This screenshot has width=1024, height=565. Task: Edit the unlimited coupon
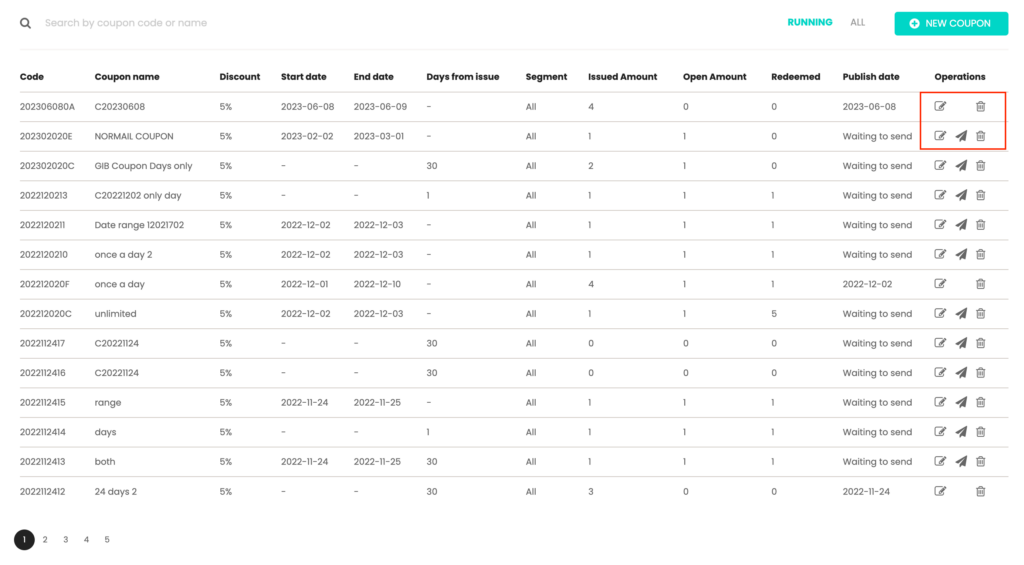pos(940,314)
